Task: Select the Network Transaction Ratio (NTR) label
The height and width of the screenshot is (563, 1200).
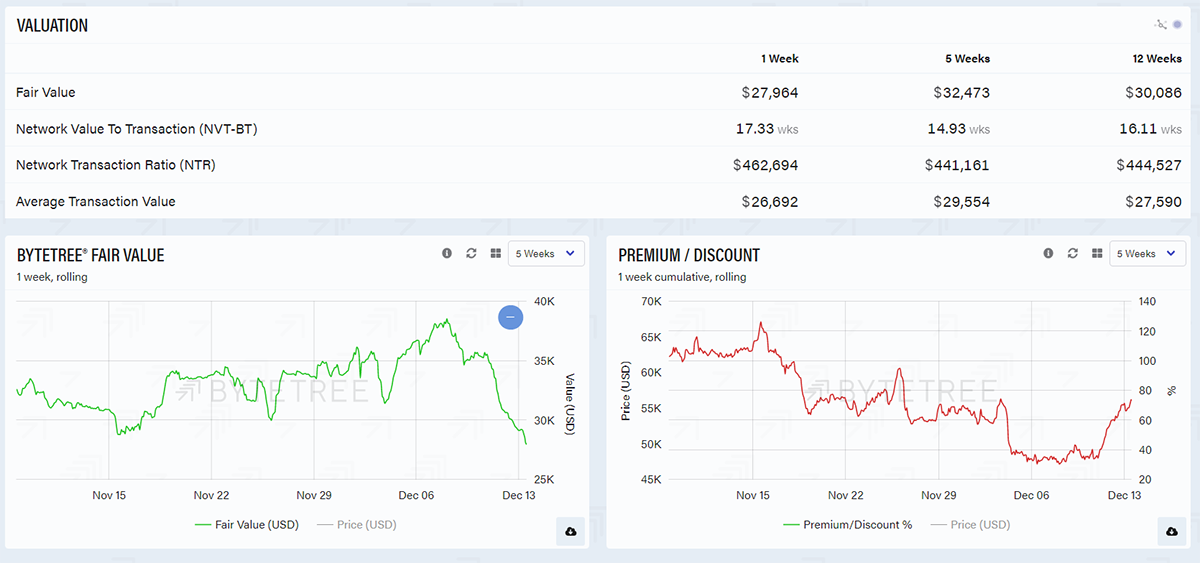Action: click(x=116, y=165)
